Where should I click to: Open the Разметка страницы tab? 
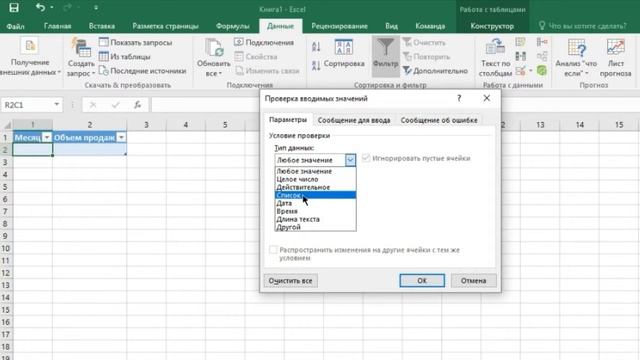click(x=165, y=26)
